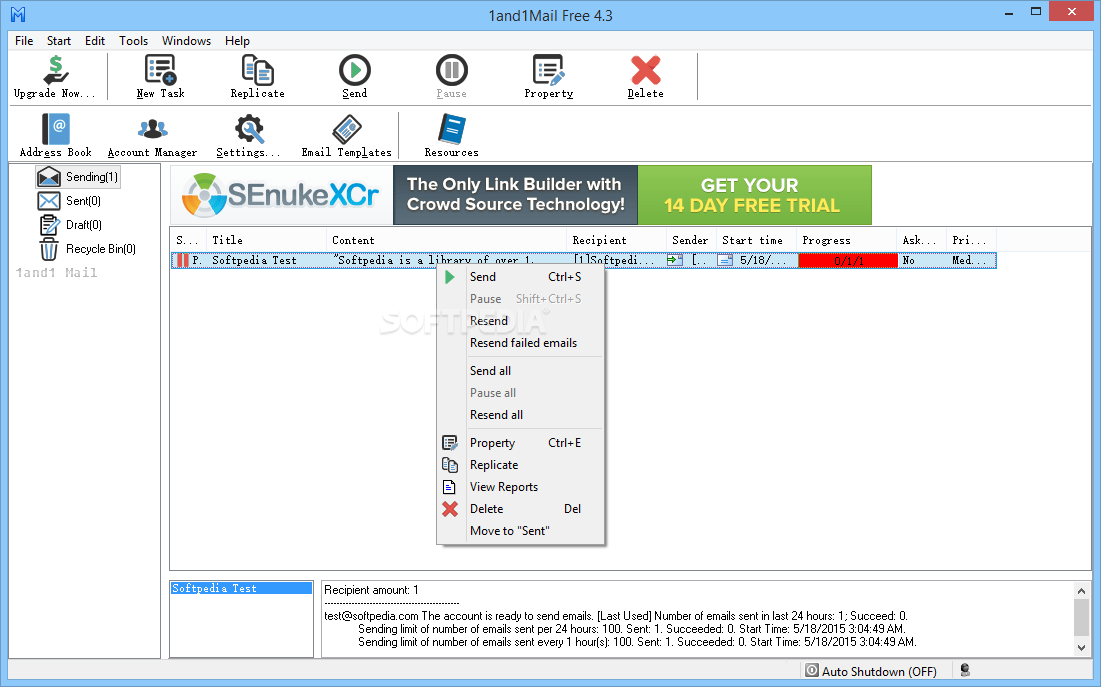Sort by the Content column header
This screenshot has height=687, width=1101.
click(x=447, y=240)
